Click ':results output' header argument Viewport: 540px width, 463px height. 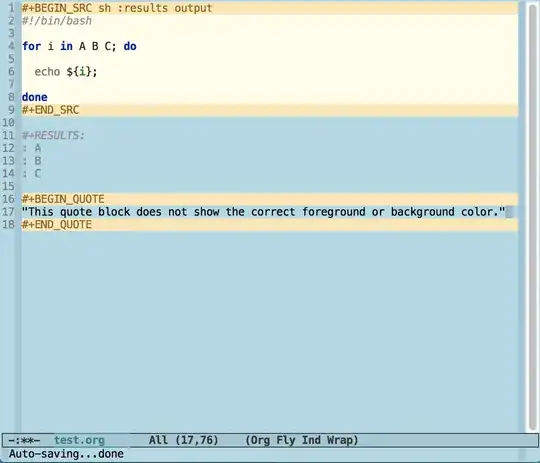[165, 8]
